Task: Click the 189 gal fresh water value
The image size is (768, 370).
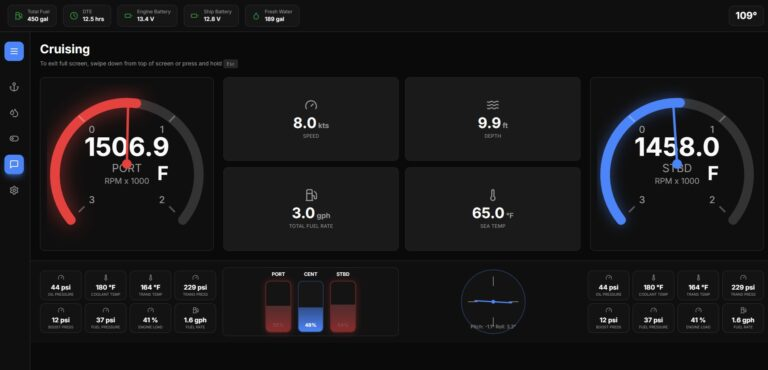Action: [274, 19]
